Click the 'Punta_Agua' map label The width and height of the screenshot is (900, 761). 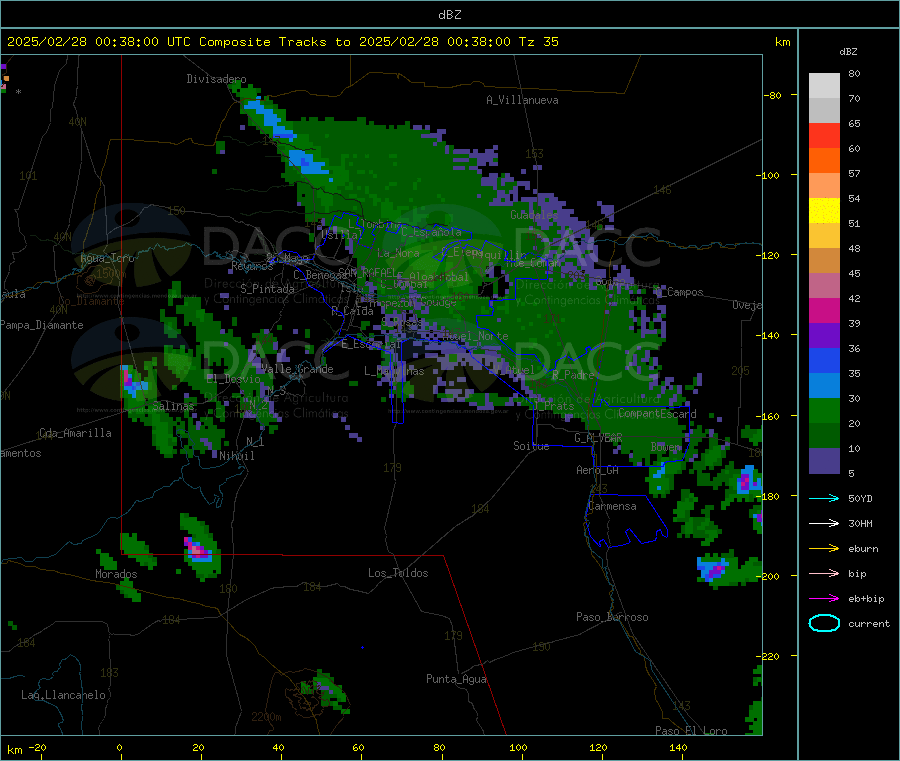pyautogui.click(x=456, y=679)
